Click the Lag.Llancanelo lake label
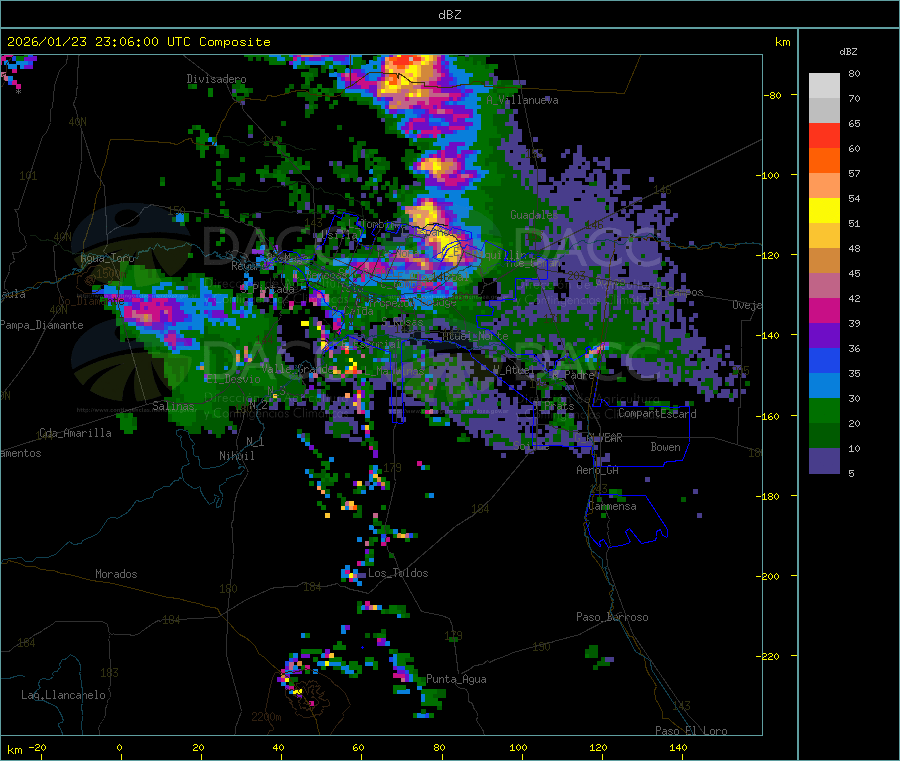The height and width of the screenshot is (761, 900). pyautogui.click(x=63, y=695)
